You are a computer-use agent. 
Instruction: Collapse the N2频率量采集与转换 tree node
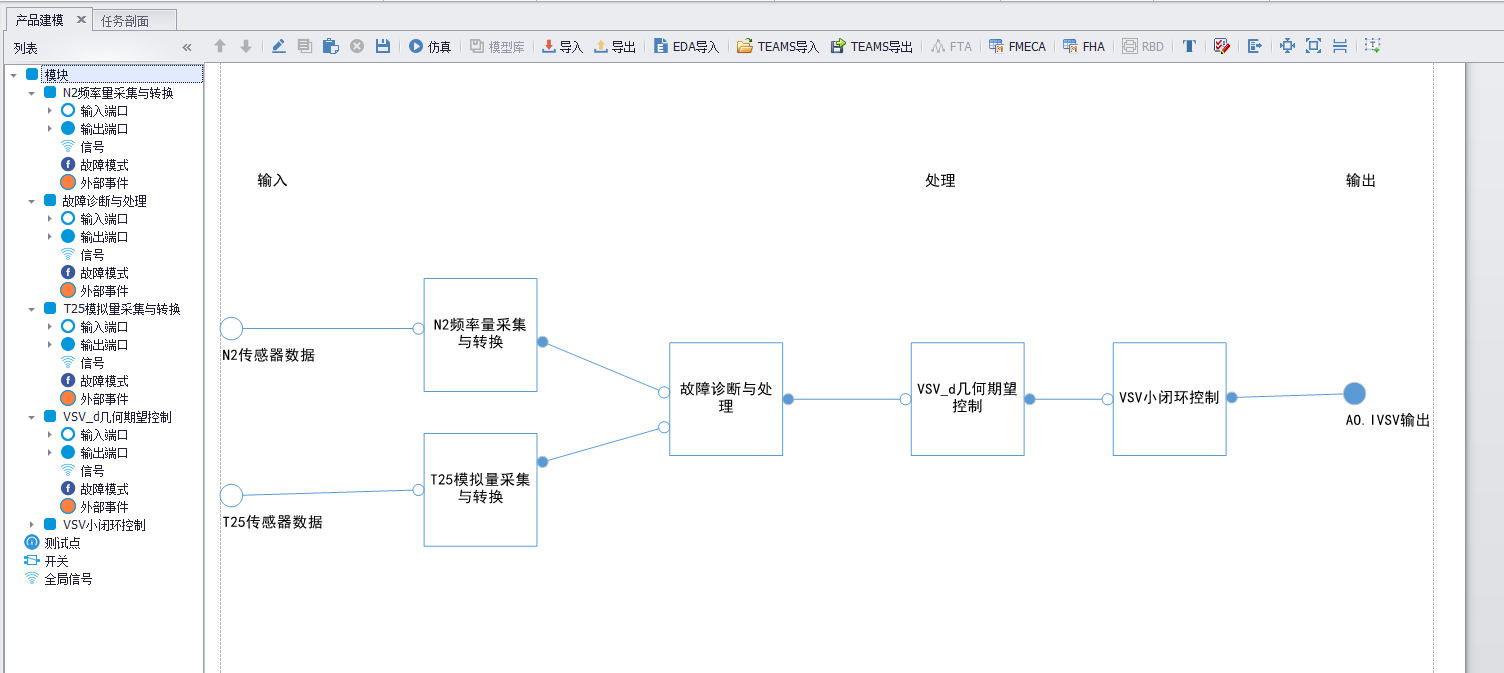pos(31,93)
